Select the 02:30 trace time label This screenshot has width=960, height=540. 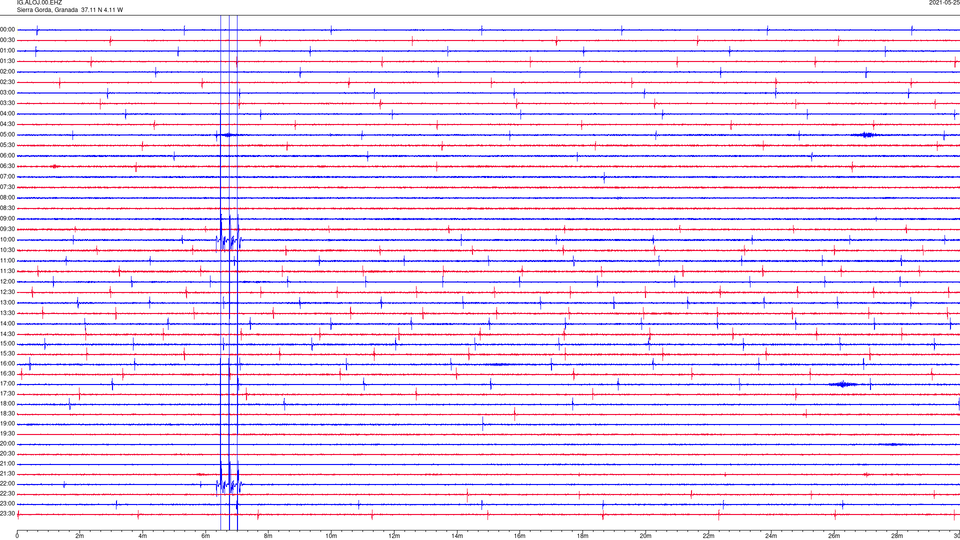pos(8,82)
